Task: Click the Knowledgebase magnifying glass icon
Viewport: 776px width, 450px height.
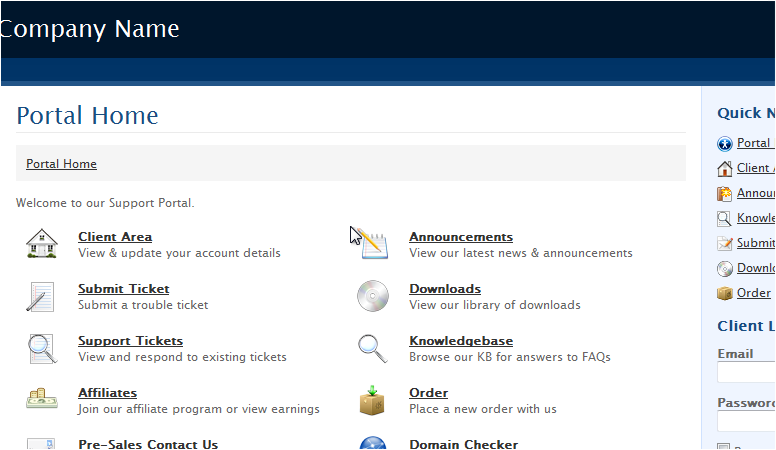Action: pyautogui.click(x=373, y=349)
